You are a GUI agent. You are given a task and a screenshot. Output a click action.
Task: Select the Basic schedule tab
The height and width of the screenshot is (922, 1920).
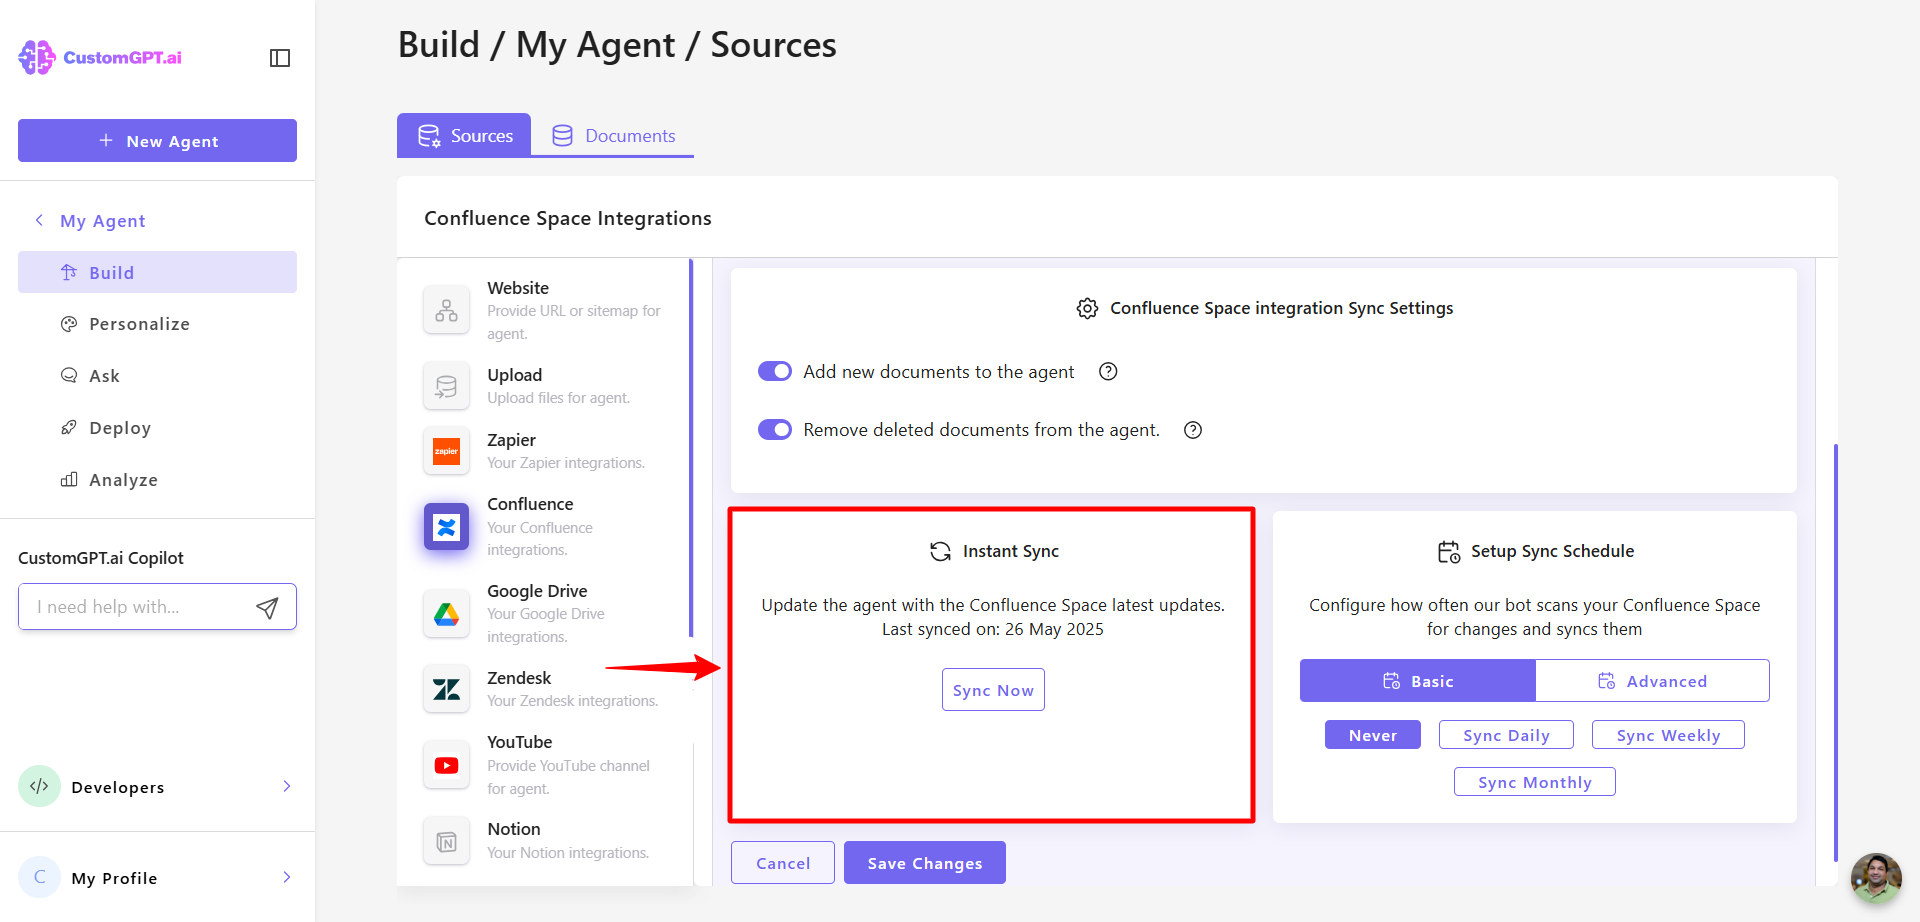coord(1418,681)
